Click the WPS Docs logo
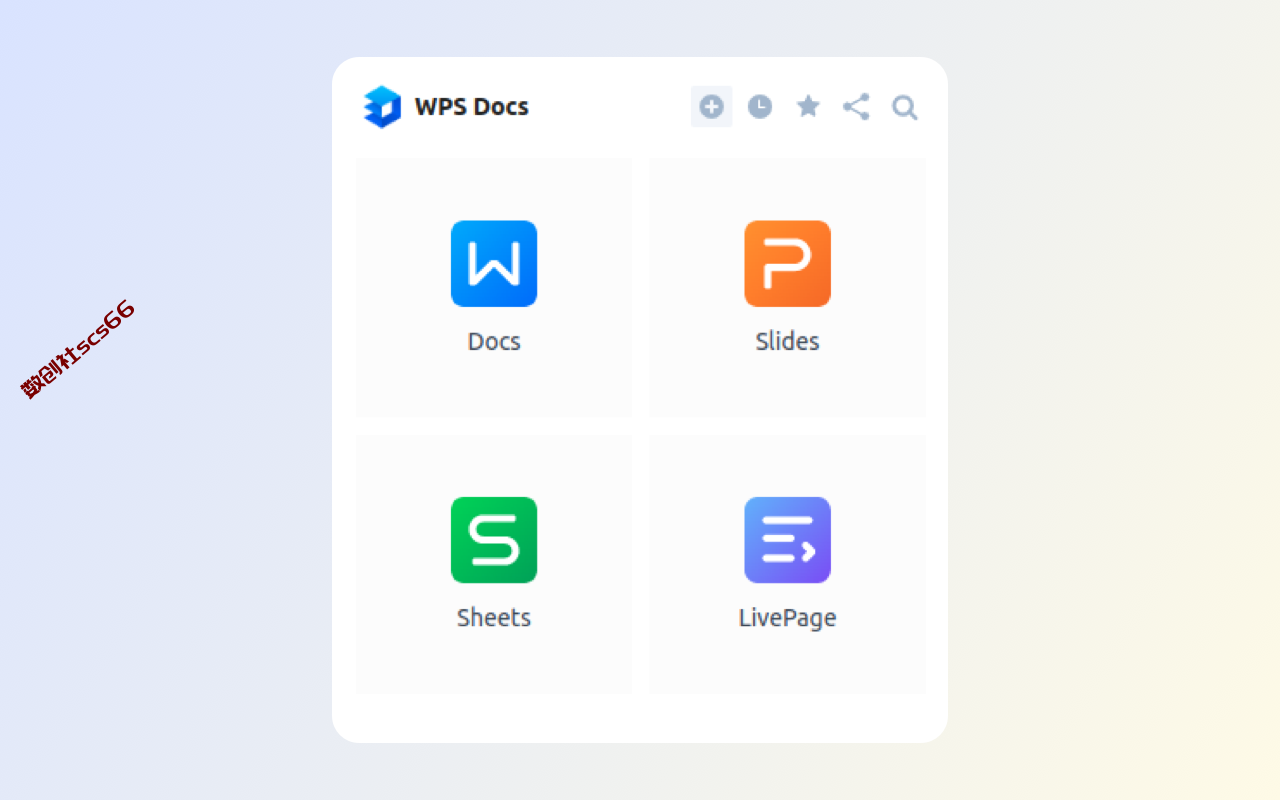Viewport: 1280px width, 800px height. [382, 107]
